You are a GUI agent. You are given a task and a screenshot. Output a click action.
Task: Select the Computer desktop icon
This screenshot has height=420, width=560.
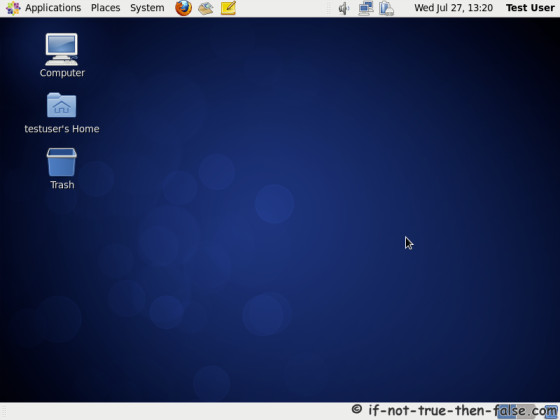pyautogui.click(x=62, y=55)
